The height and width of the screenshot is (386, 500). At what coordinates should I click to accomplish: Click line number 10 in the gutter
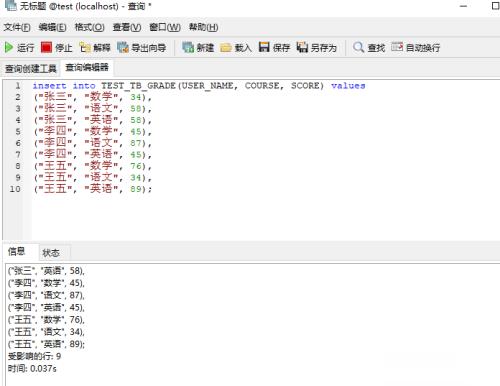pos(15,189)
